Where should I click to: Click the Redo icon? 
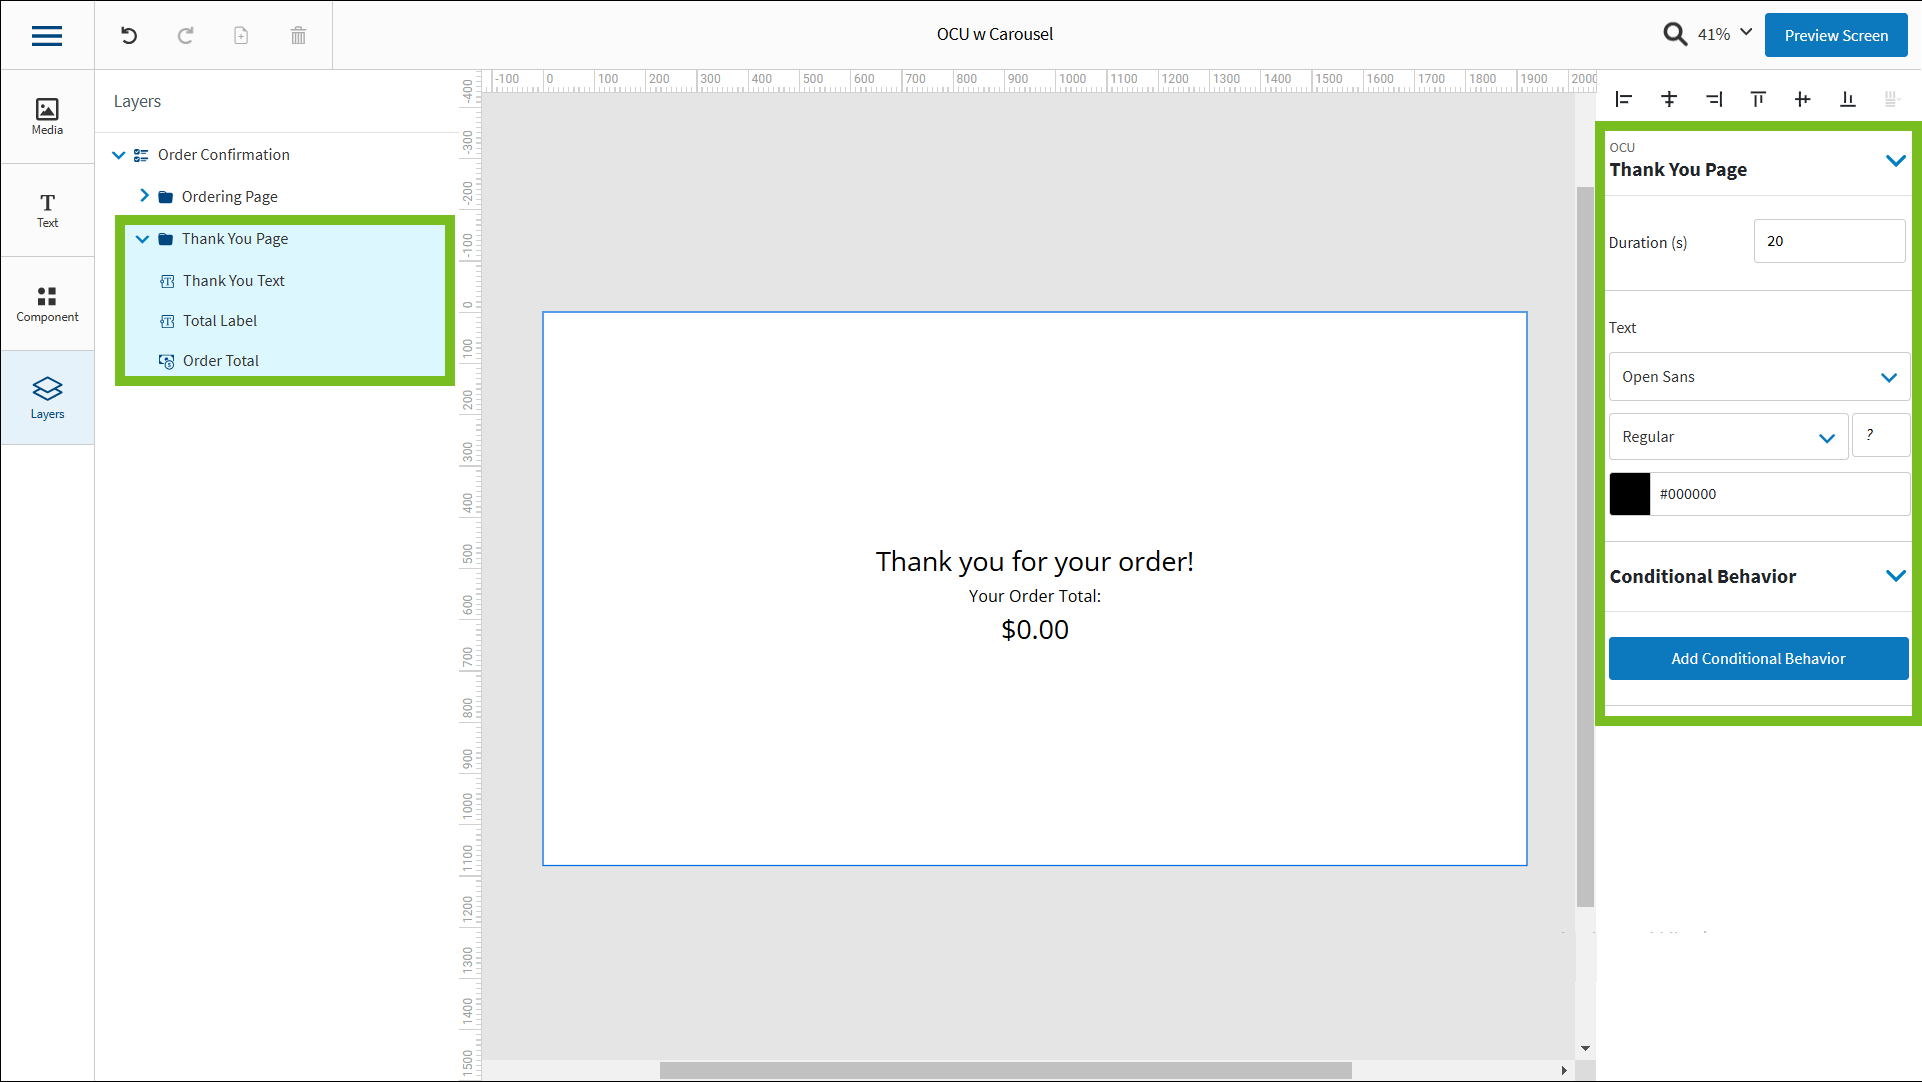[185, 35]
